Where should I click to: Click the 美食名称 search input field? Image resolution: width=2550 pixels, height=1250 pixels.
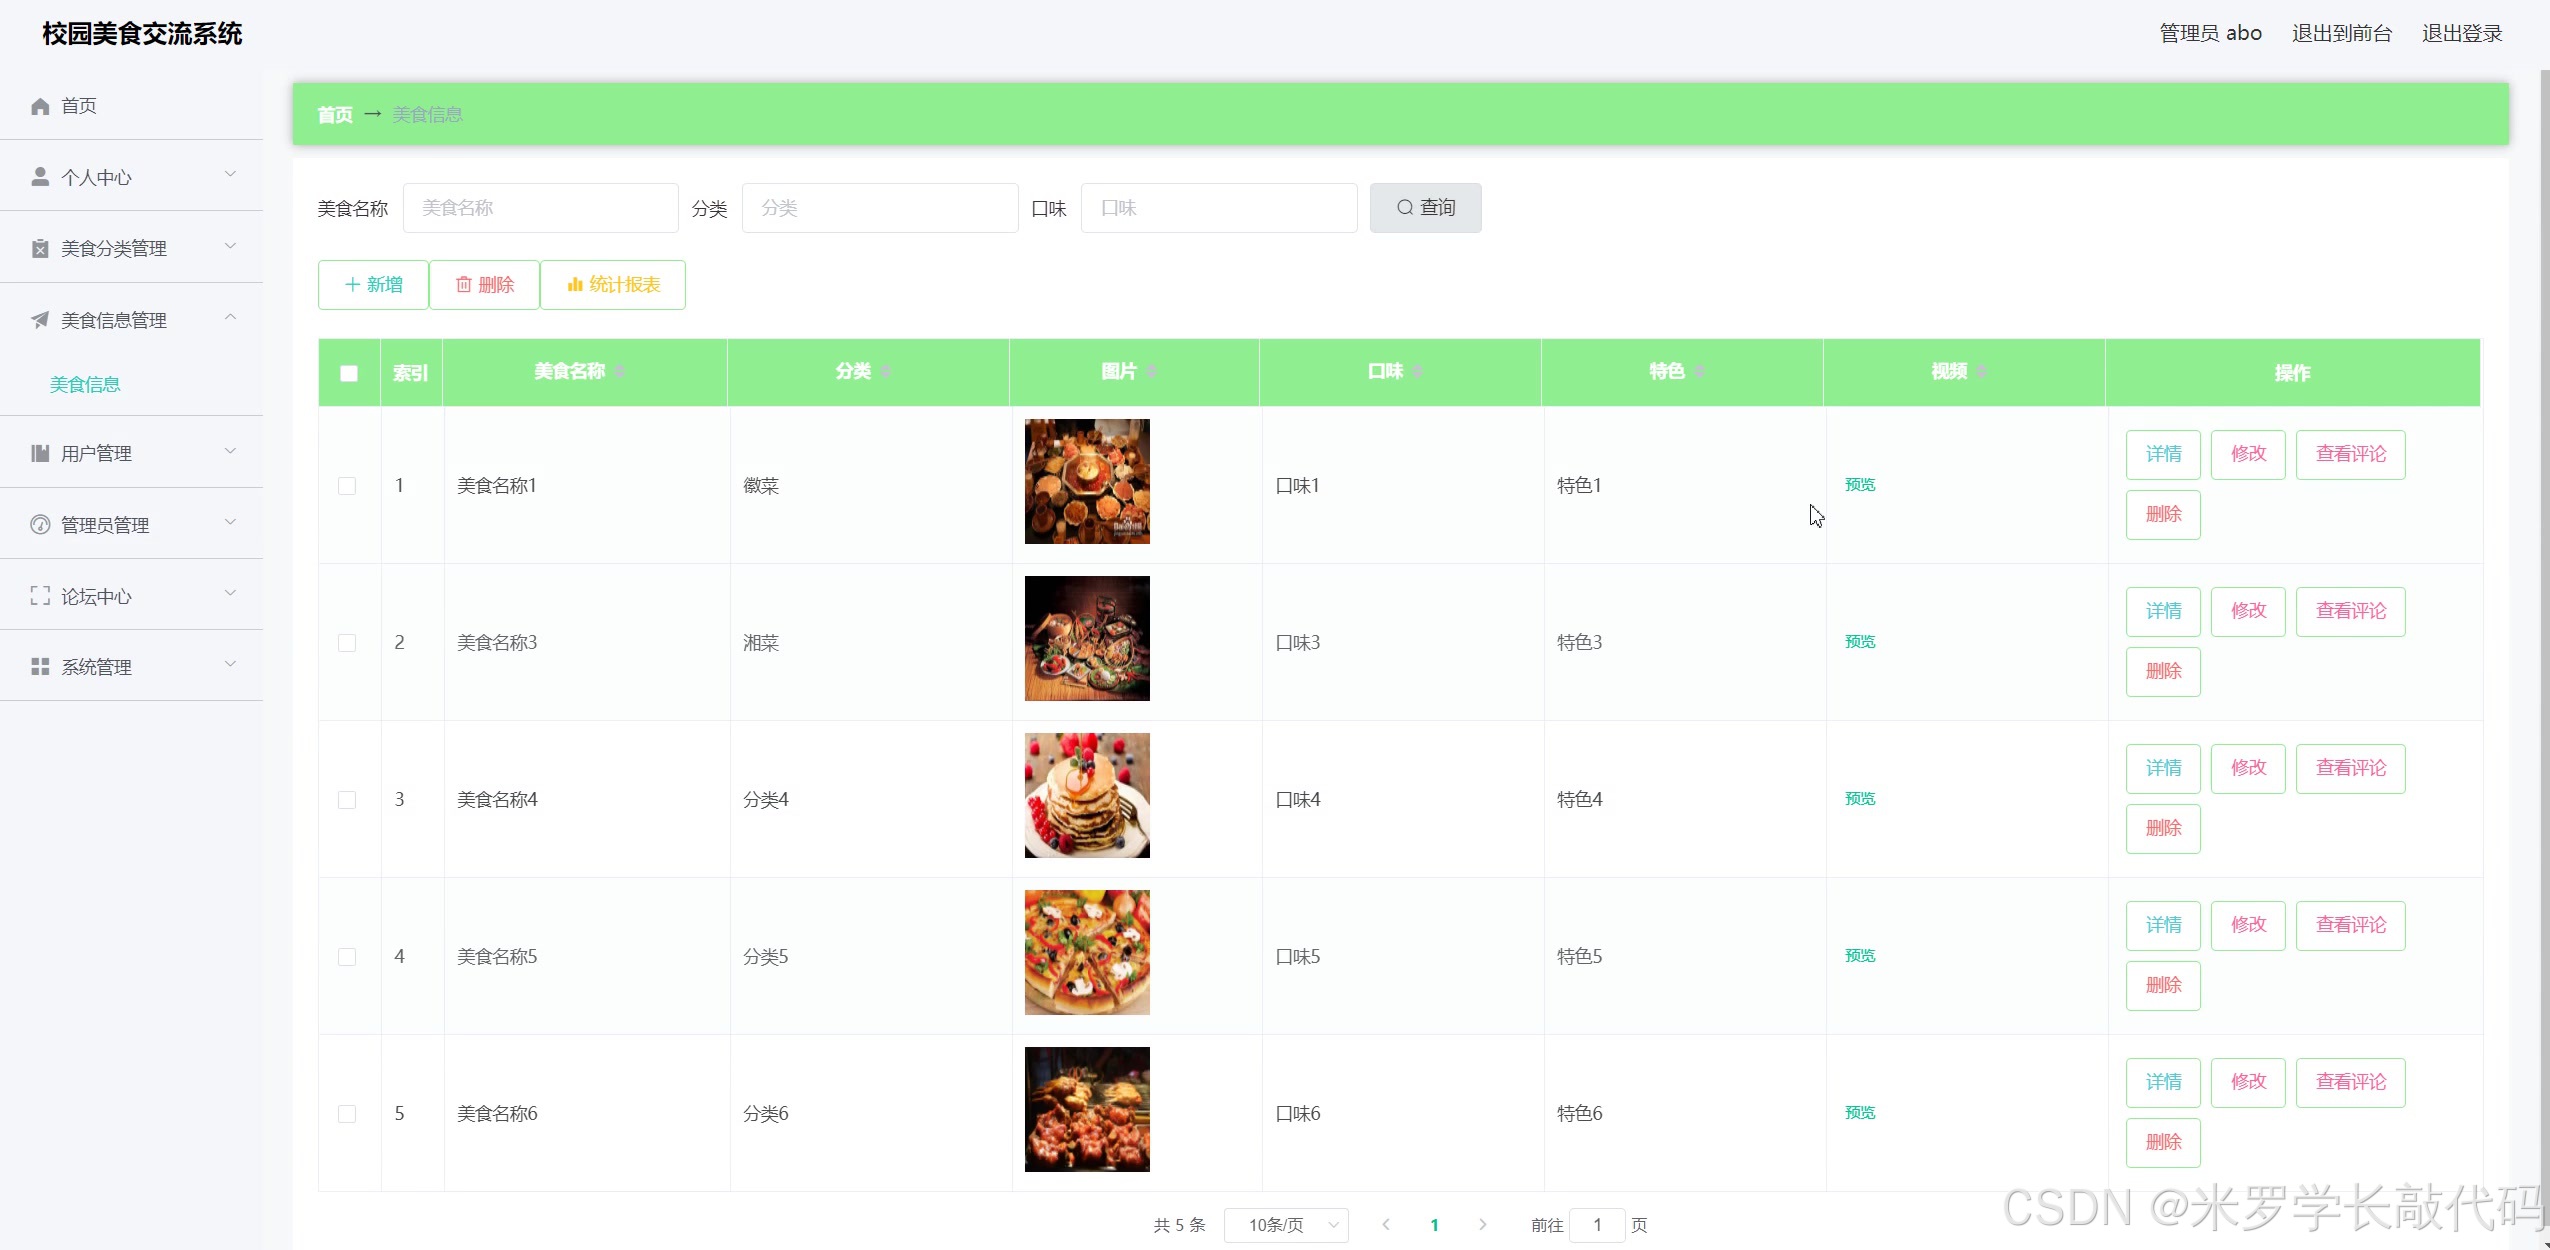coord(540,208)
